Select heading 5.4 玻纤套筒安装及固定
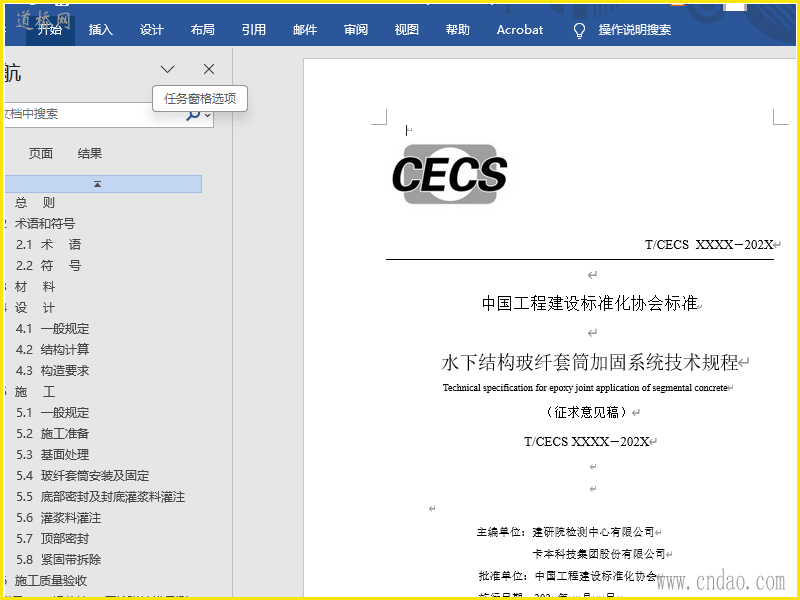This screenshot has width=800, height=600. (x=83, y=476)
